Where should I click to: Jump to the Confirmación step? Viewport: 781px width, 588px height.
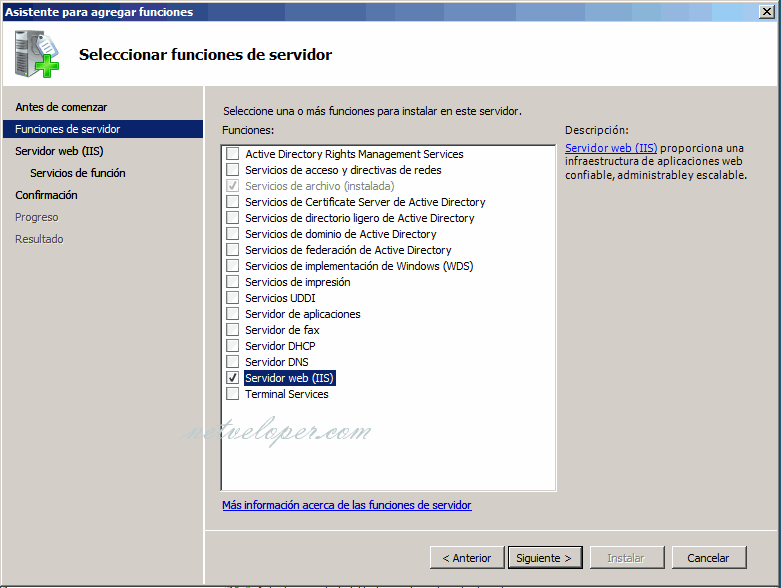pyautogui.click(x=46, y=195)
